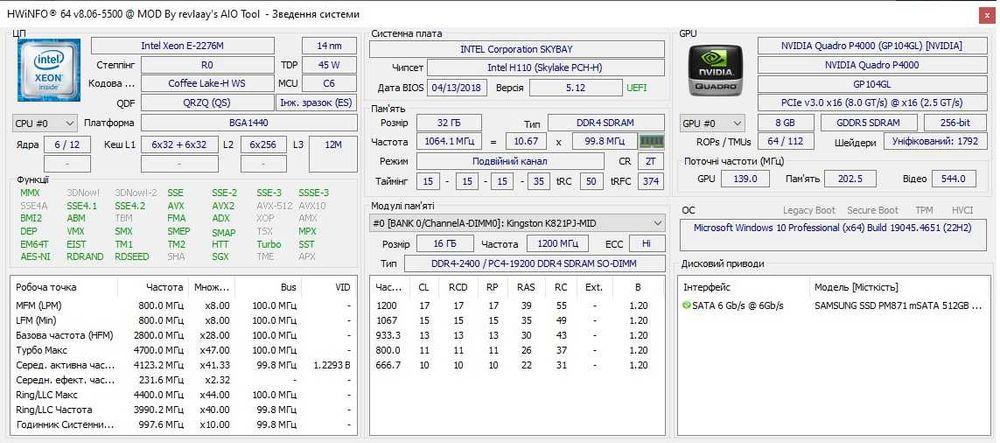This screenshot has width=1000, height=443.
Task: Click the 8 GB video memory field
Action: click(x=786, y=123)
